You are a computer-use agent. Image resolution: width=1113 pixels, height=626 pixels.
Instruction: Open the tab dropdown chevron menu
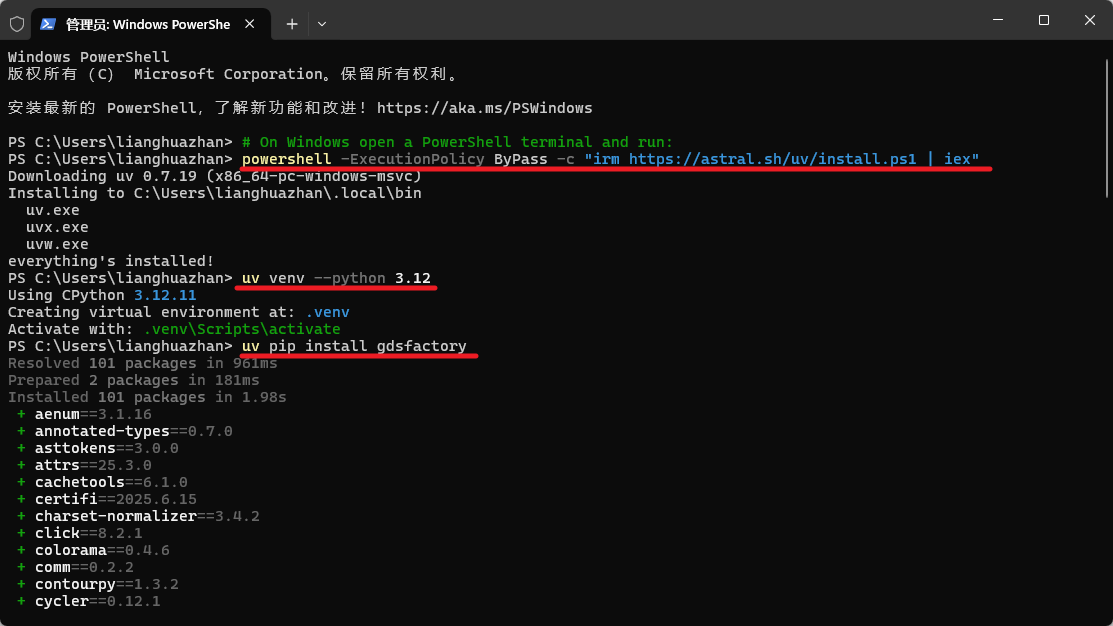(322, 20)
